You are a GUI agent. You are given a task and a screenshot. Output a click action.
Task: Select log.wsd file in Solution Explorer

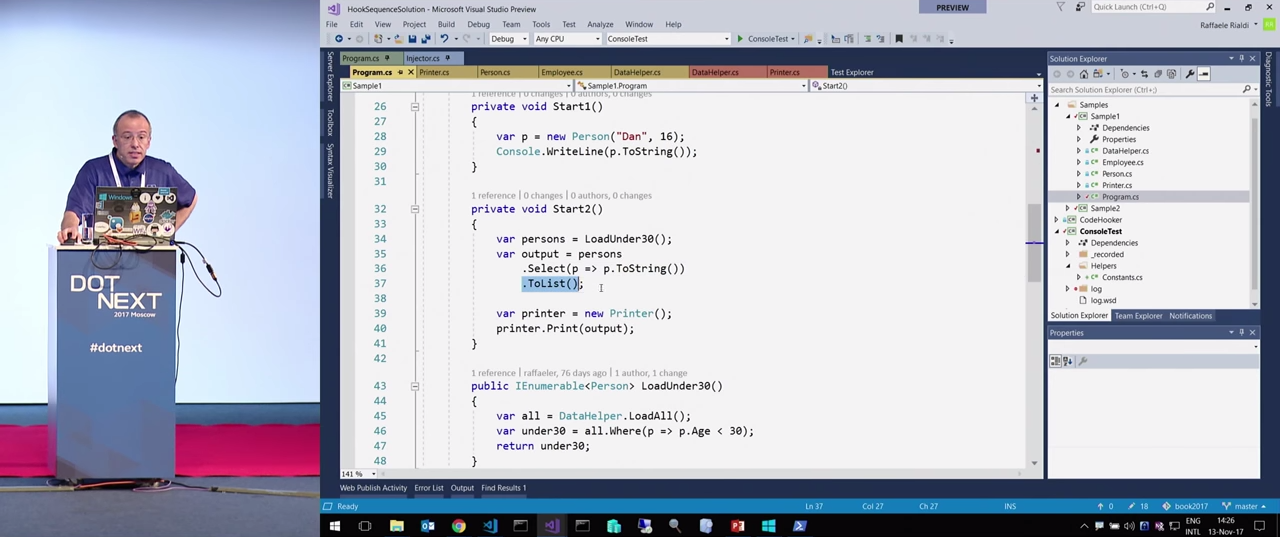coord(1103,301)
